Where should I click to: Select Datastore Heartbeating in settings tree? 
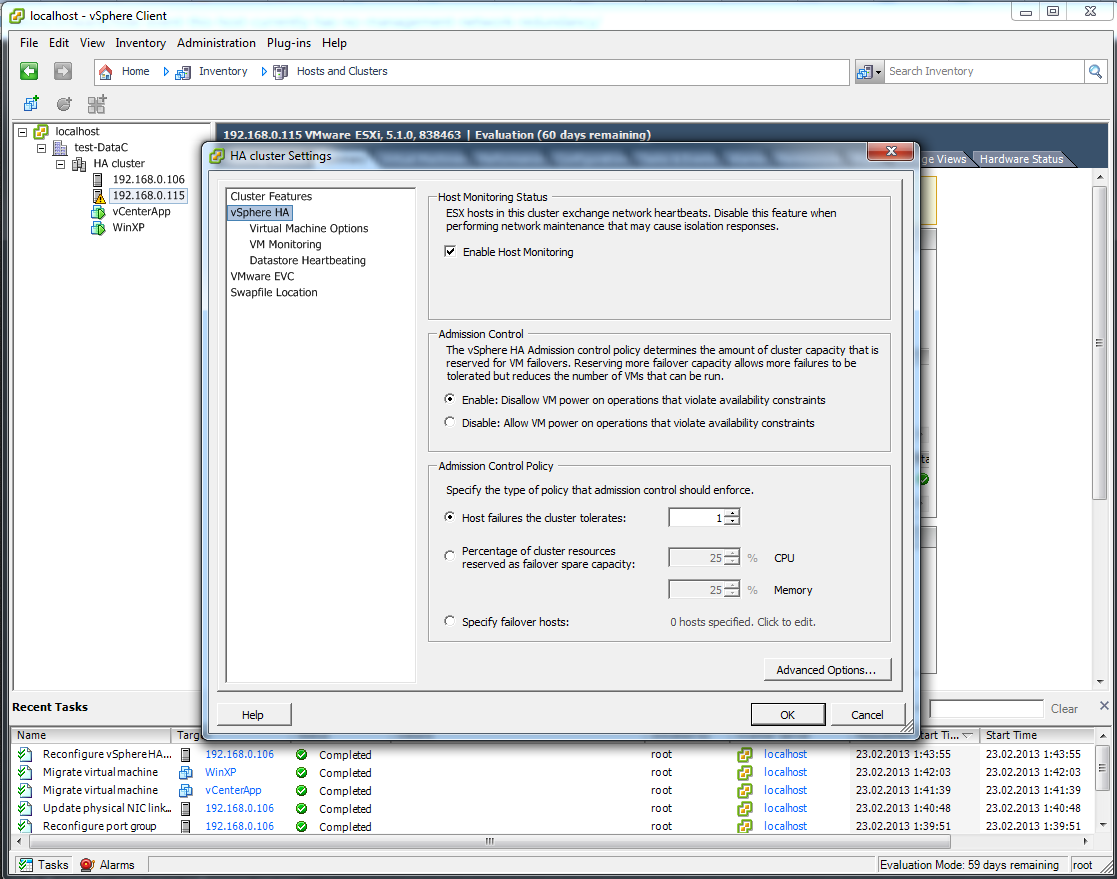[307, 261]
